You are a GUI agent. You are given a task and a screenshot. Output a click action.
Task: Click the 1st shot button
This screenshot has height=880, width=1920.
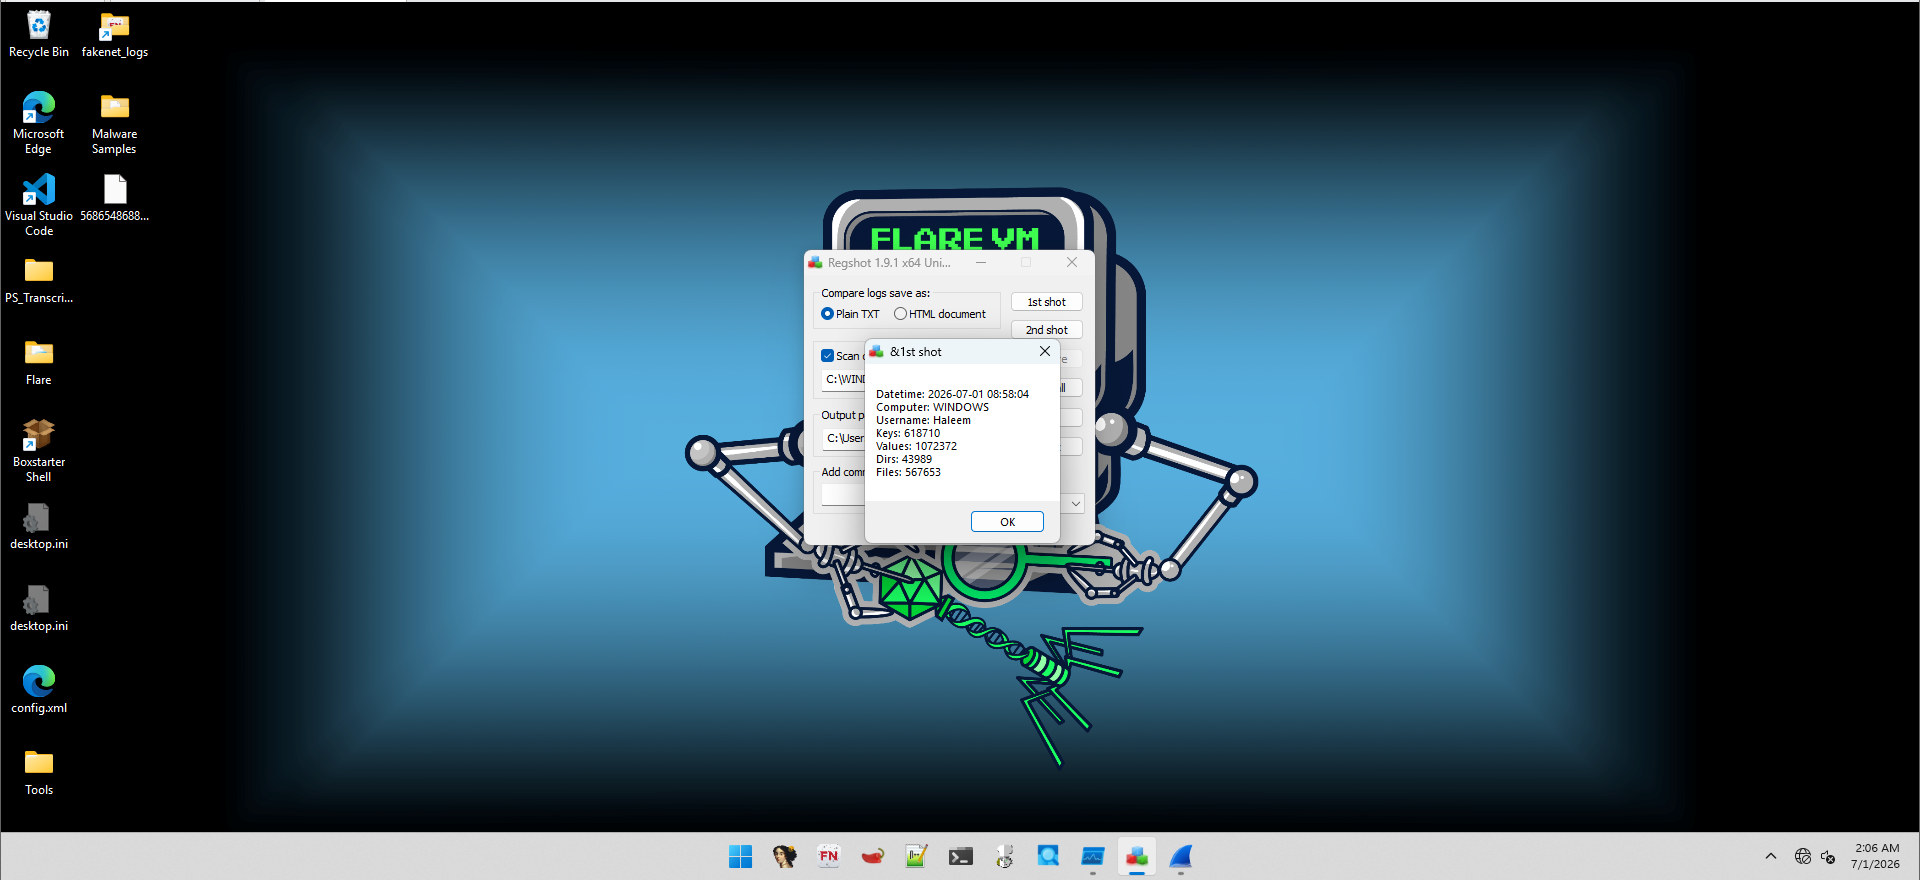(1047, 302)
